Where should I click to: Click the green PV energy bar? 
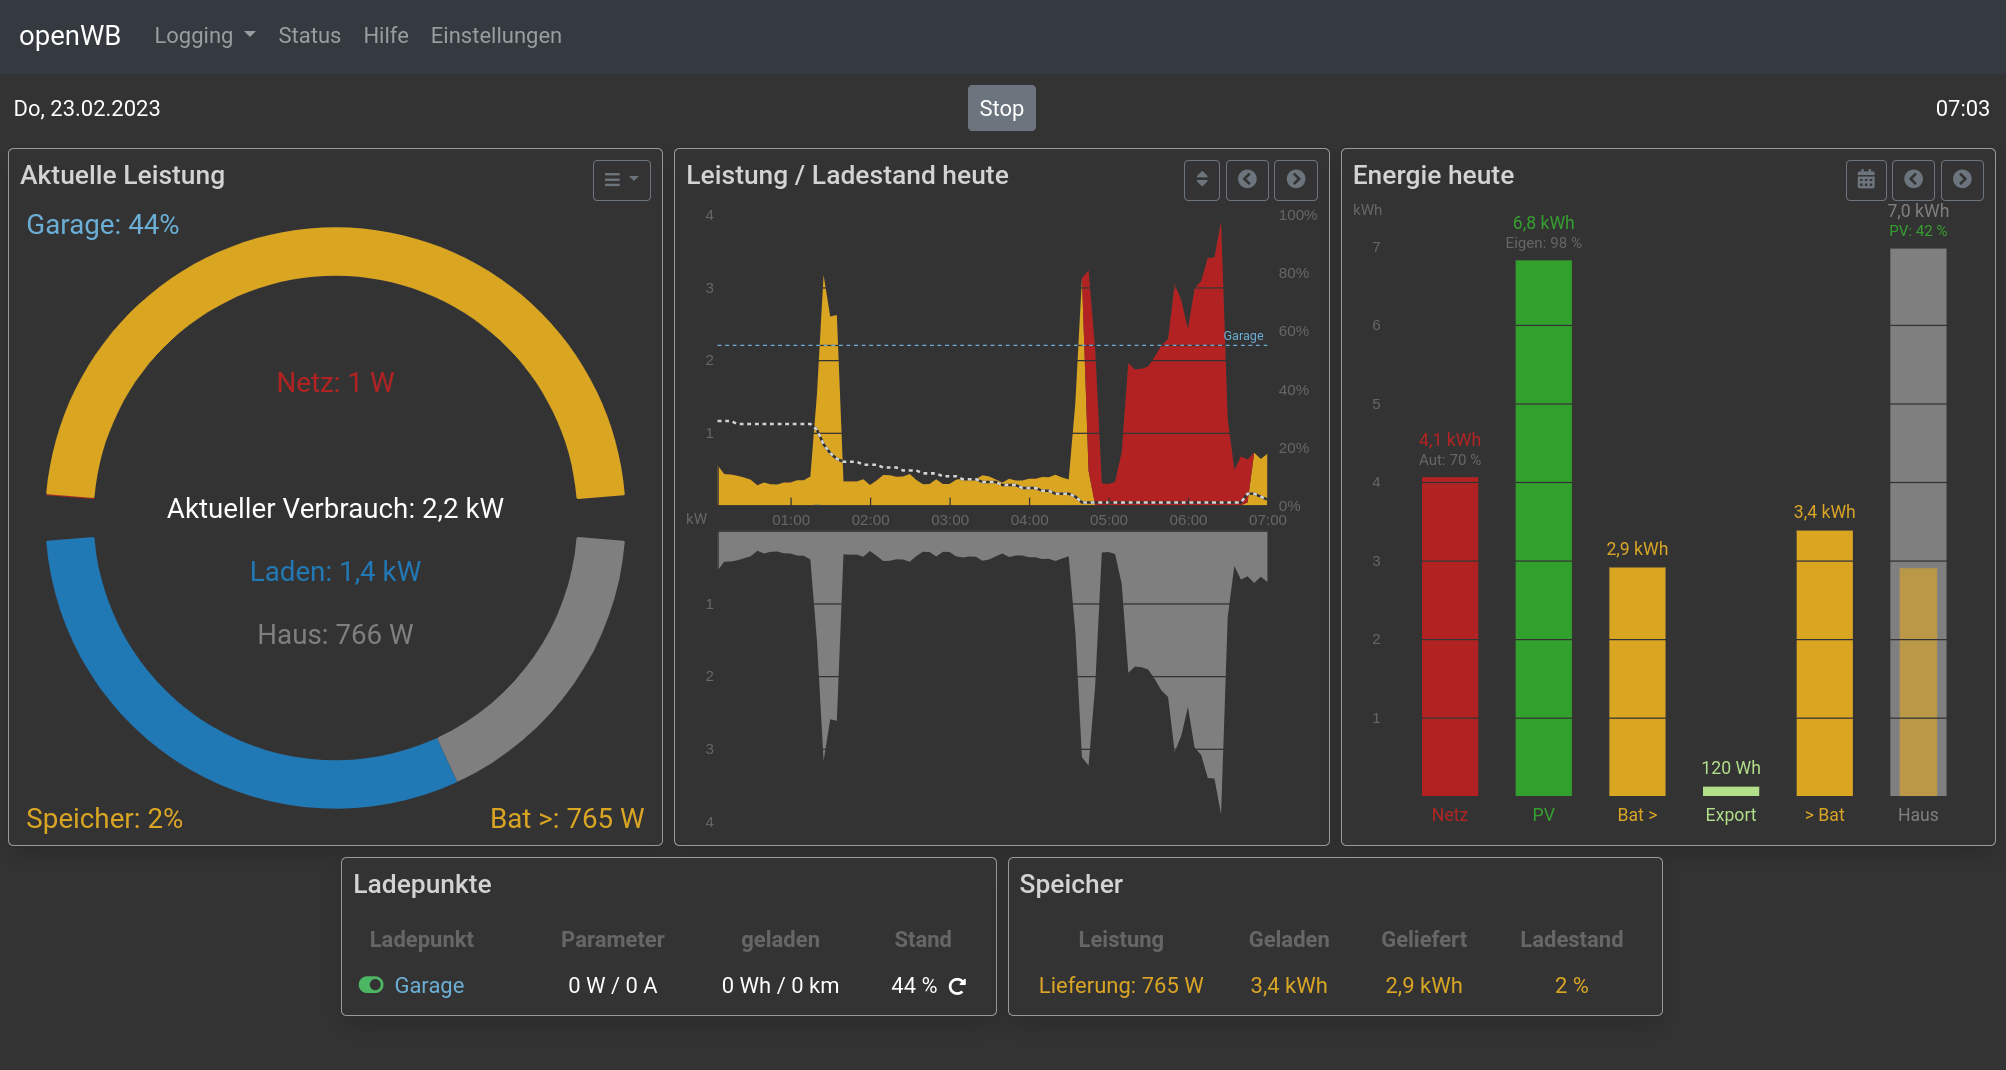click(x=1543, y=528)
